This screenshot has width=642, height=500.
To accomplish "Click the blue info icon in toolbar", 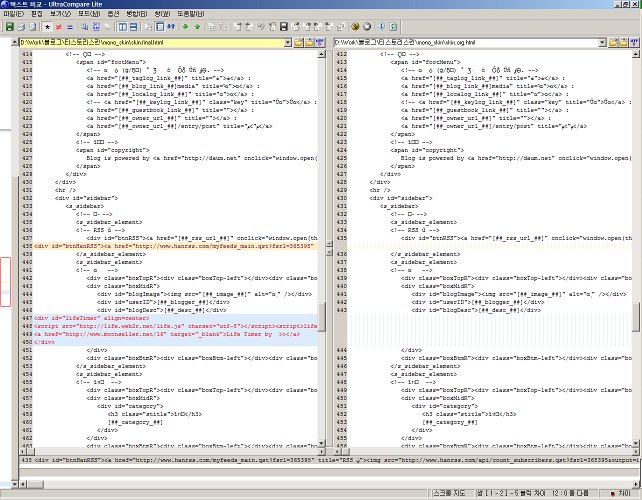I will click(x=382, y=27).
